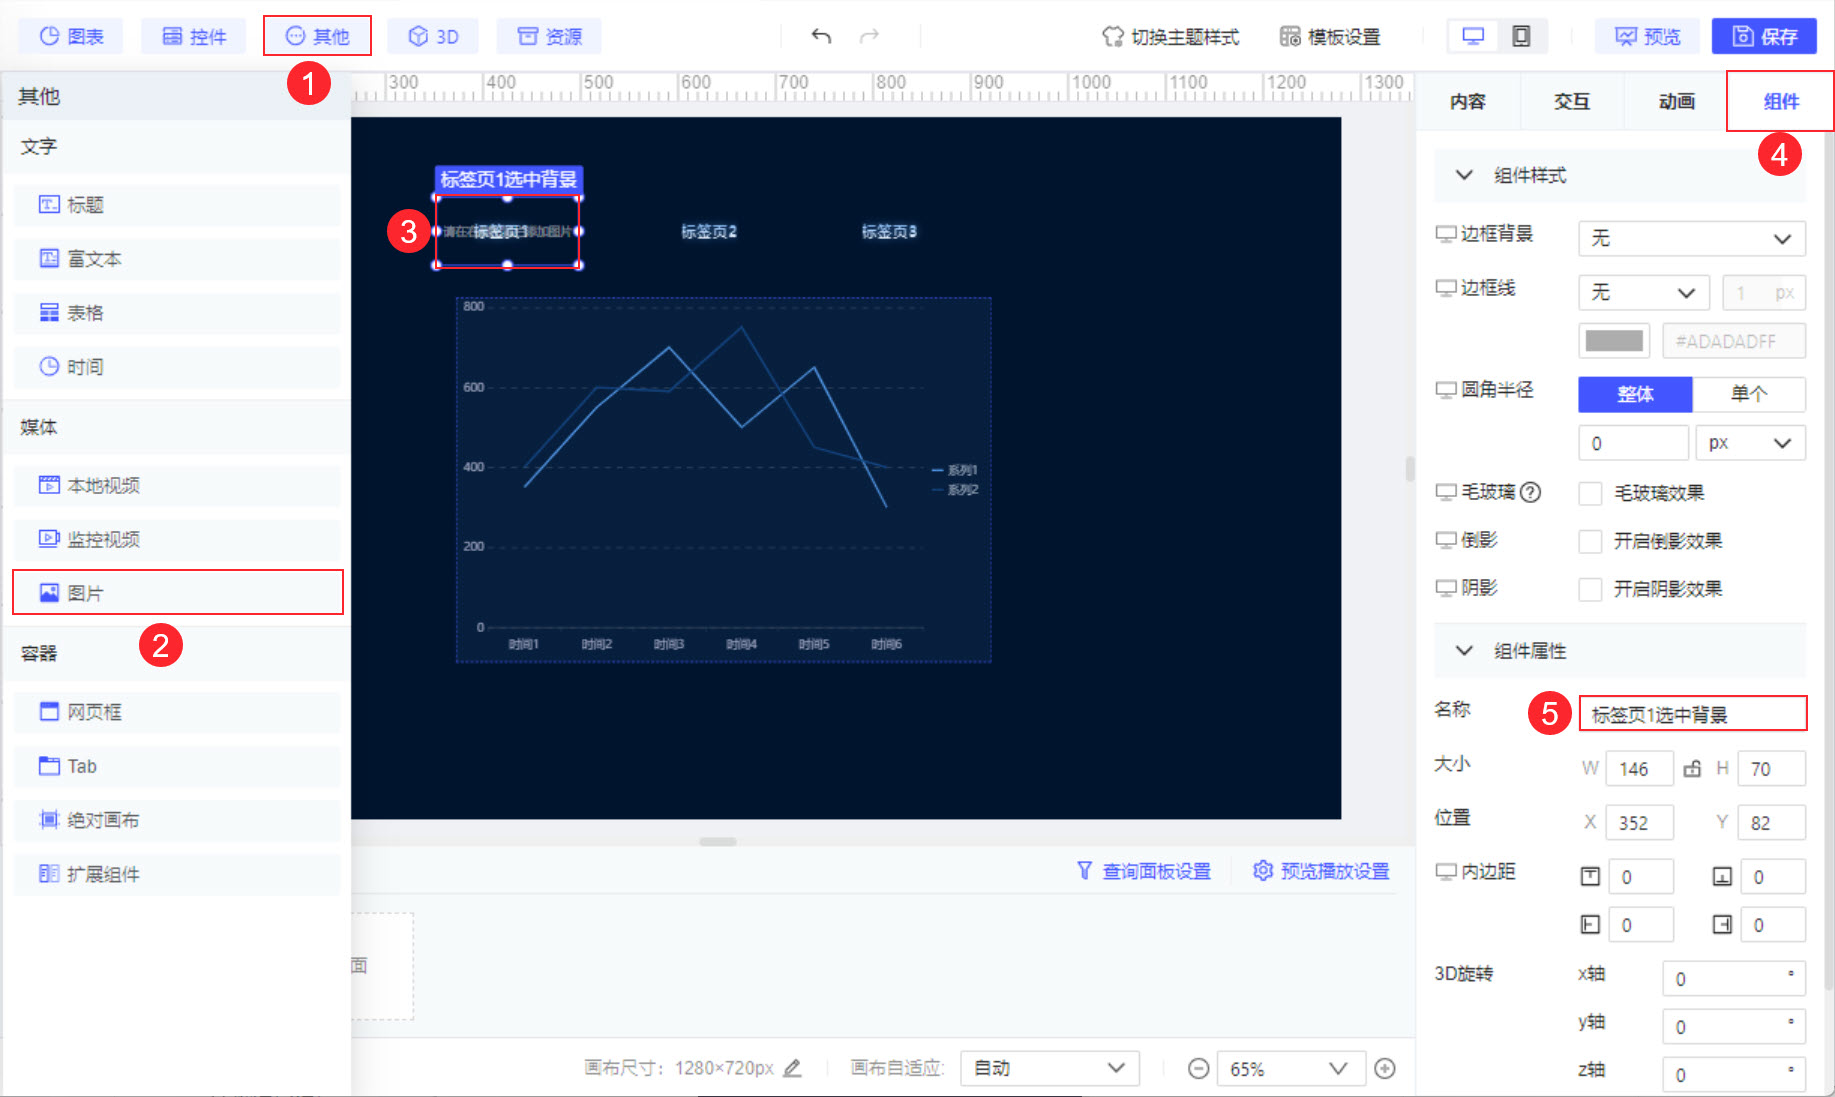Click the undo arrow icon
This screenshot has width=1835, height=1097.
click(821, 37)
